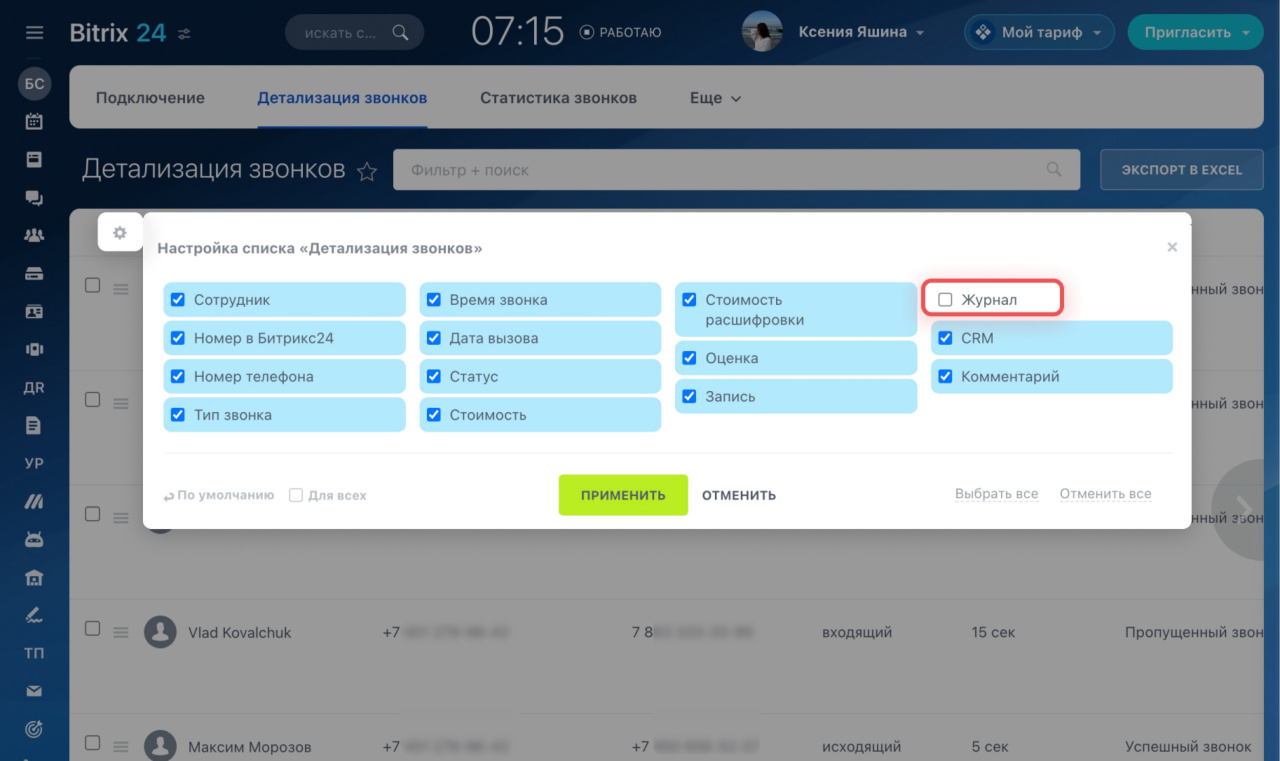Viewport: 1280px width, 761px height.
Task: Open the Пригласить dropdown arrow
Action: [x=1245, y=33]
